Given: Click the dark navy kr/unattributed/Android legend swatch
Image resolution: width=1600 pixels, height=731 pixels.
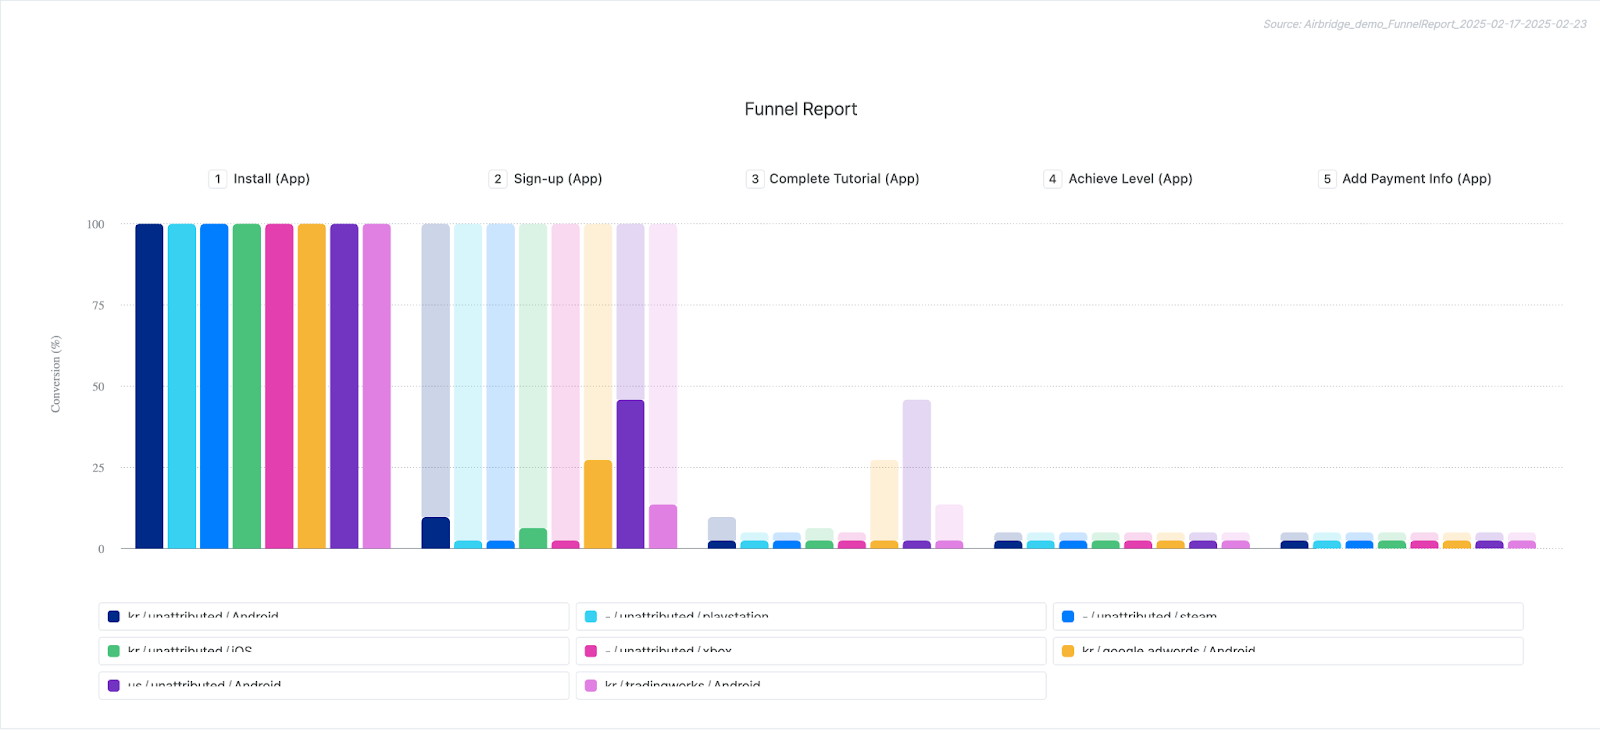Looking at the screenshot, I should [x=114, y=617].
